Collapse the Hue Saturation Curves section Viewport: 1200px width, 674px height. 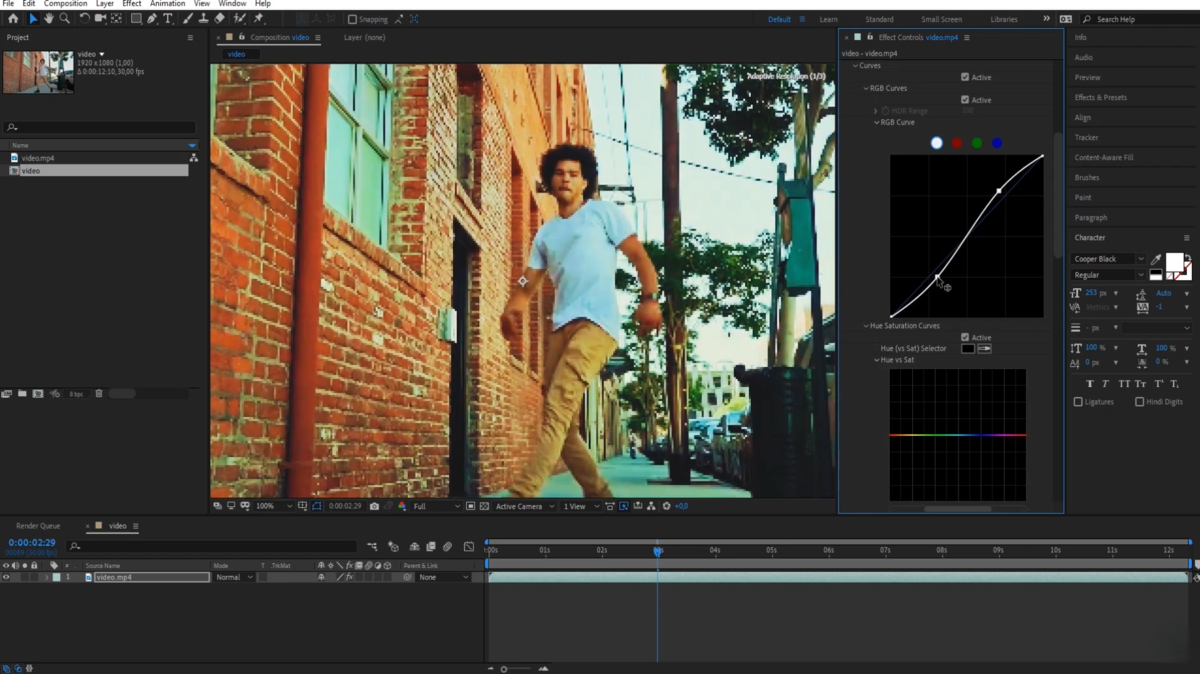coord(866,326)
